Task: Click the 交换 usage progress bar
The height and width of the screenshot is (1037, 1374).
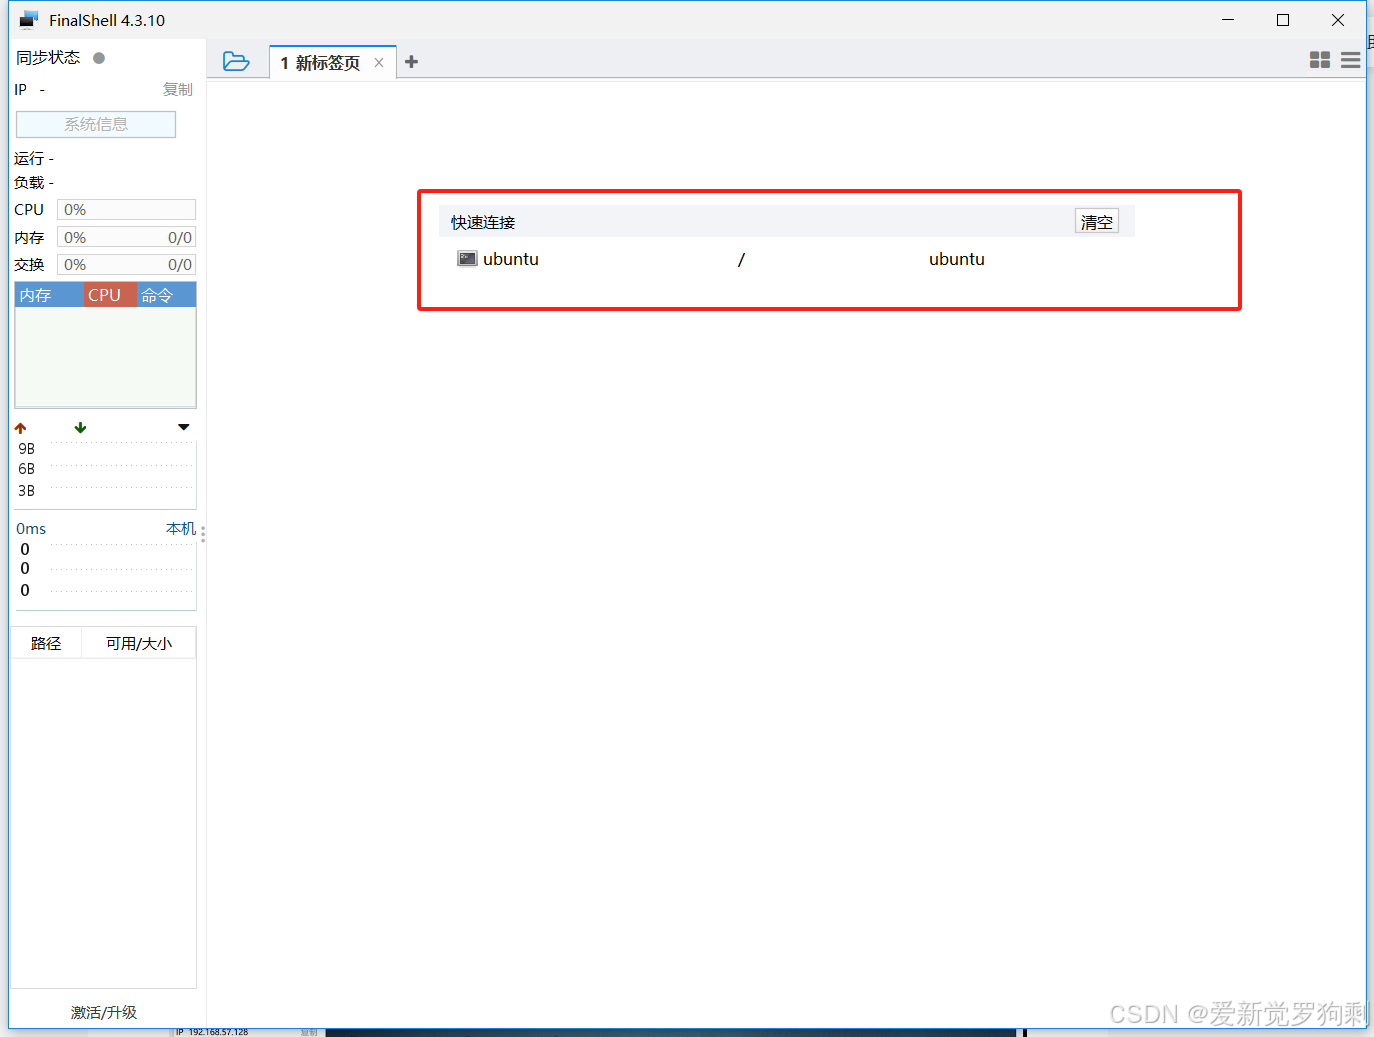Action: tap(126, 264)
